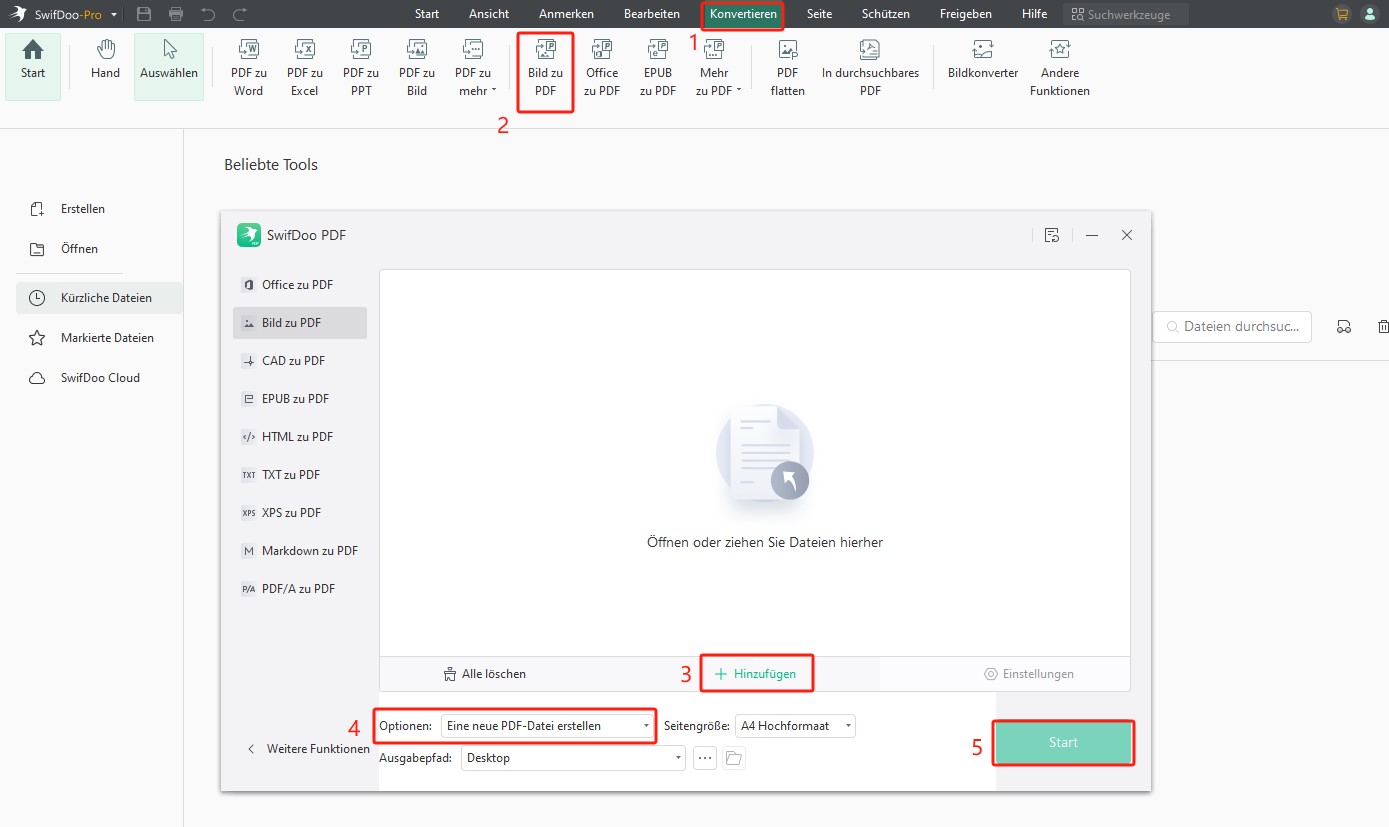Select HTML zu PDF in dialog list
This screenshot has height=827, width=1389.
coord(300,437)
